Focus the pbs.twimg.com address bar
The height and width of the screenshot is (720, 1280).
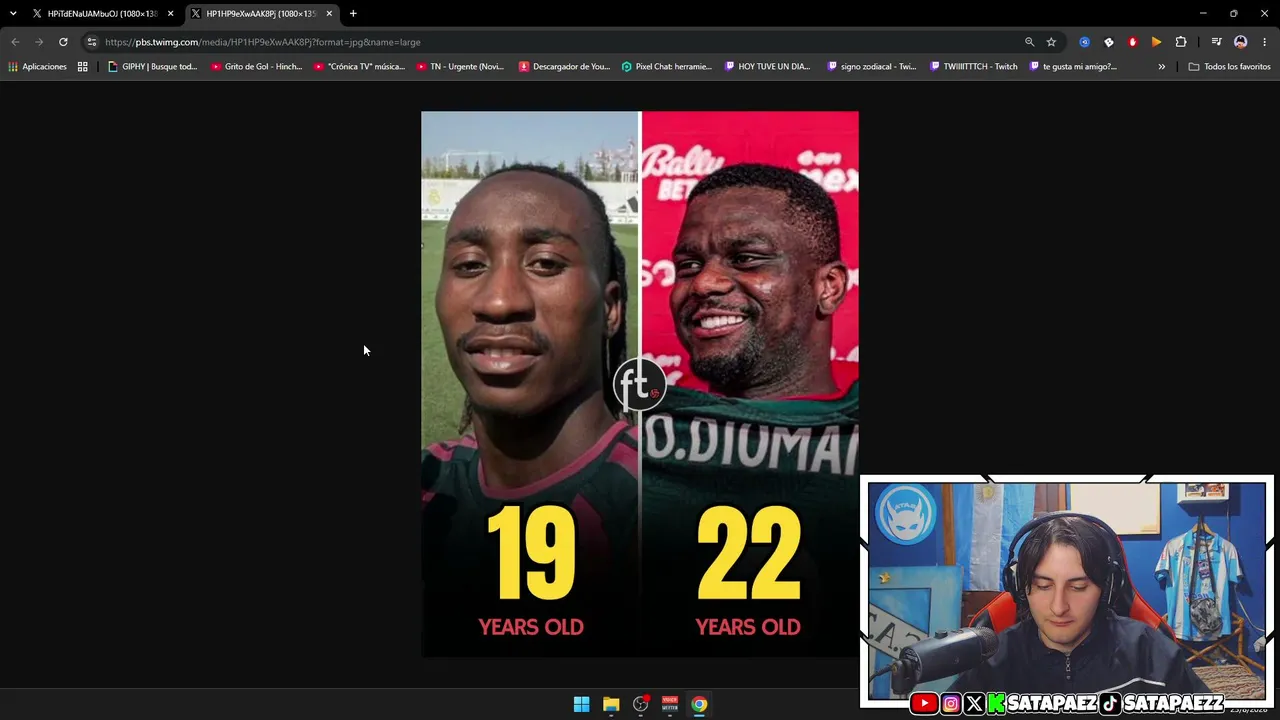560,42
